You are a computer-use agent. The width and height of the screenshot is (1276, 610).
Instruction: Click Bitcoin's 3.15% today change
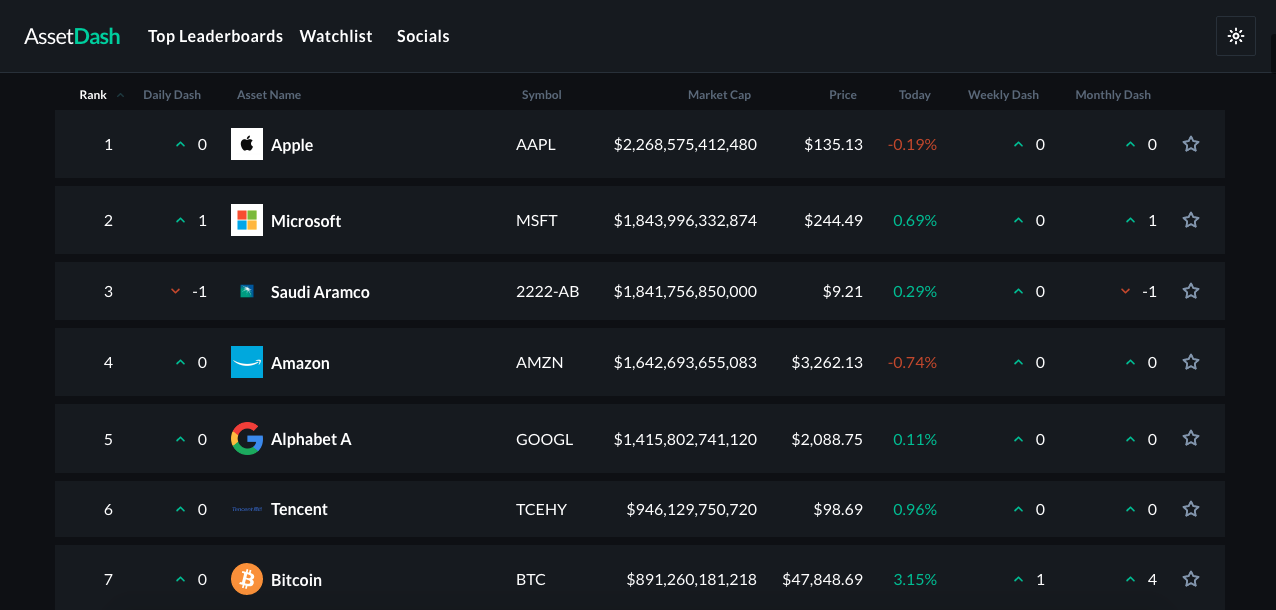click(x=915, y=579)
